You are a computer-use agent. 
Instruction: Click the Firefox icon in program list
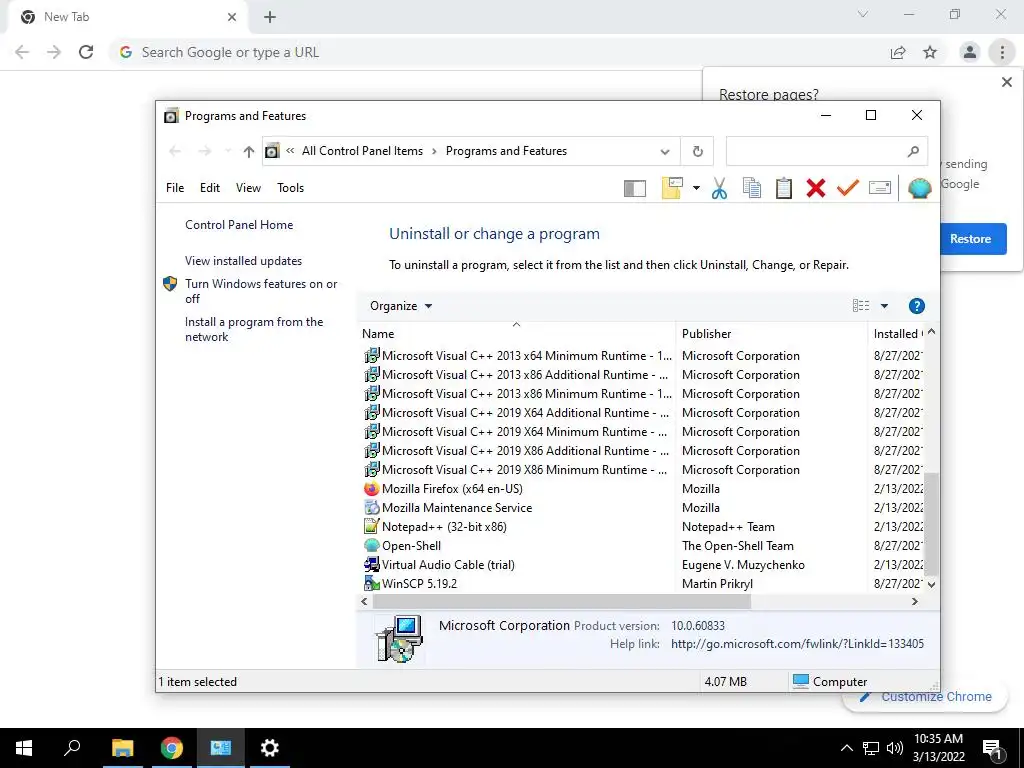point(372,488)
